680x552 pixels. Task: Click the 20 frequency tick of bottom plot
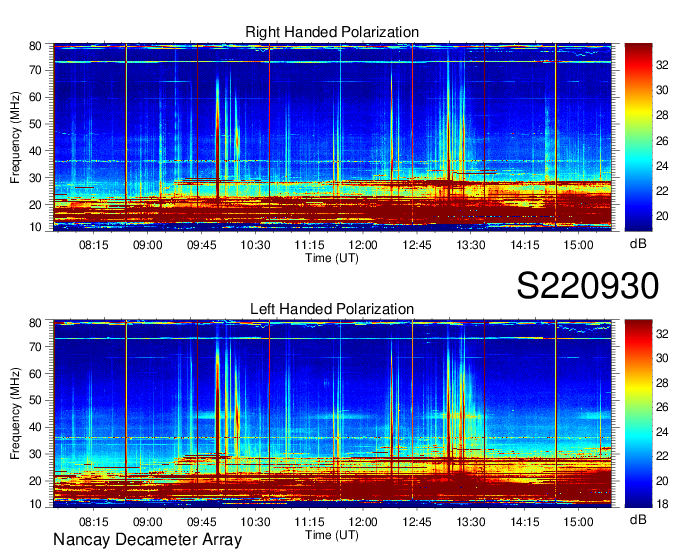(35, 481)
